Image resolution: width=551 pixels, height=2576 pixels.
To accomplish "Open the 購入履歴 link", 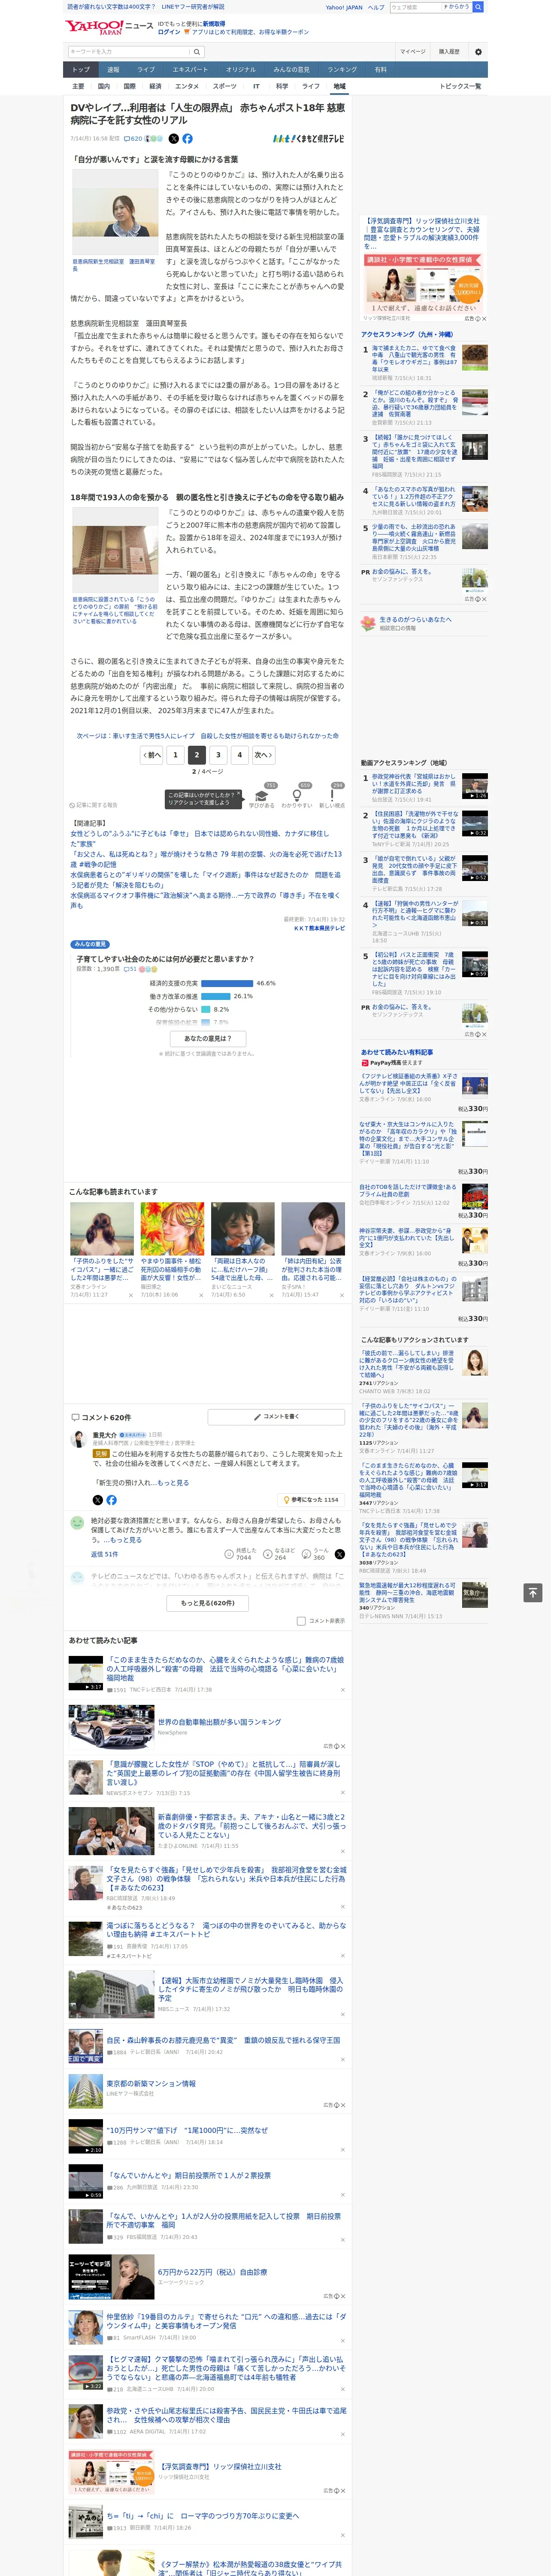I will click(449, 52).
